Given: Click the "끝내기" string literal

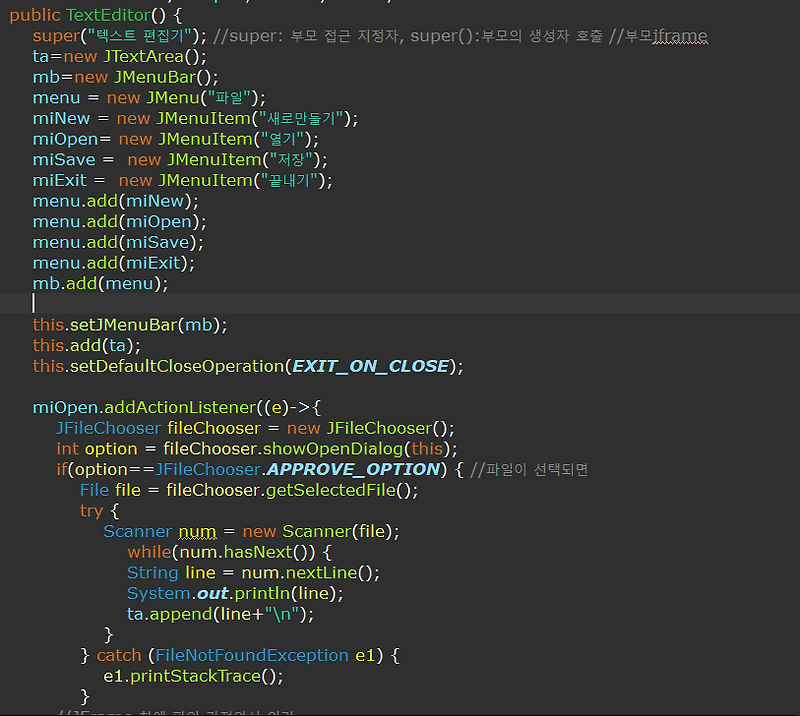Looking at the screenshot, I should [x=289, y=180].
